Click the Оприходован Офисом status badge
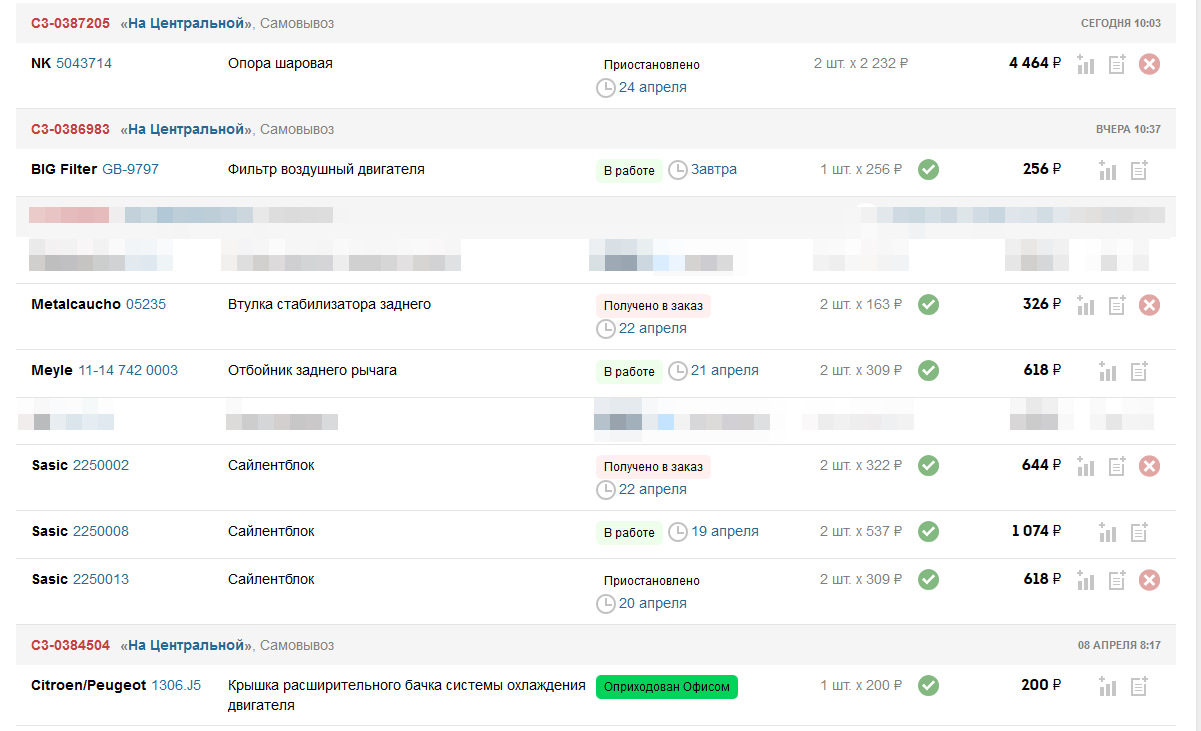The height and width of the screenshot is (731, 1201). tap(667, 687)
